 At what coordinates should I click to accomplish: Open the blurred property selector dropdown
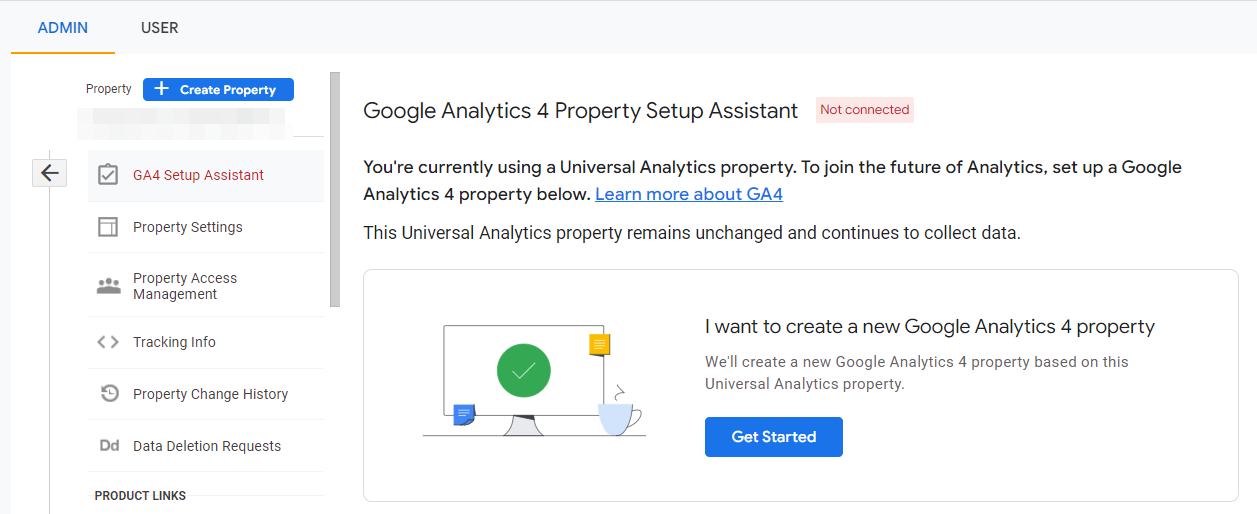click(182, 122)
